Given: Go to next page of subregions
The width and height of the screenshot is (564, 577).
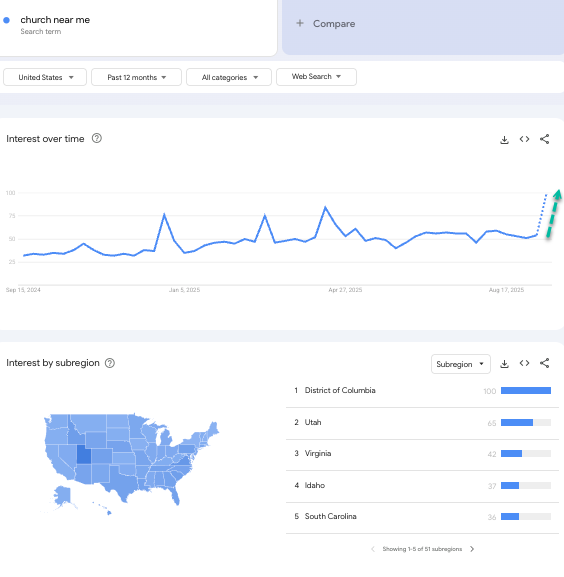Looking at the screenshot, I should [472, 549].
